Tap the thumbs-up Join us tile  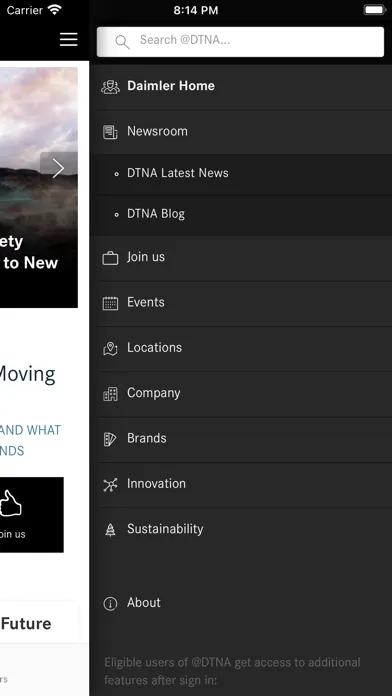click(31, 514)
